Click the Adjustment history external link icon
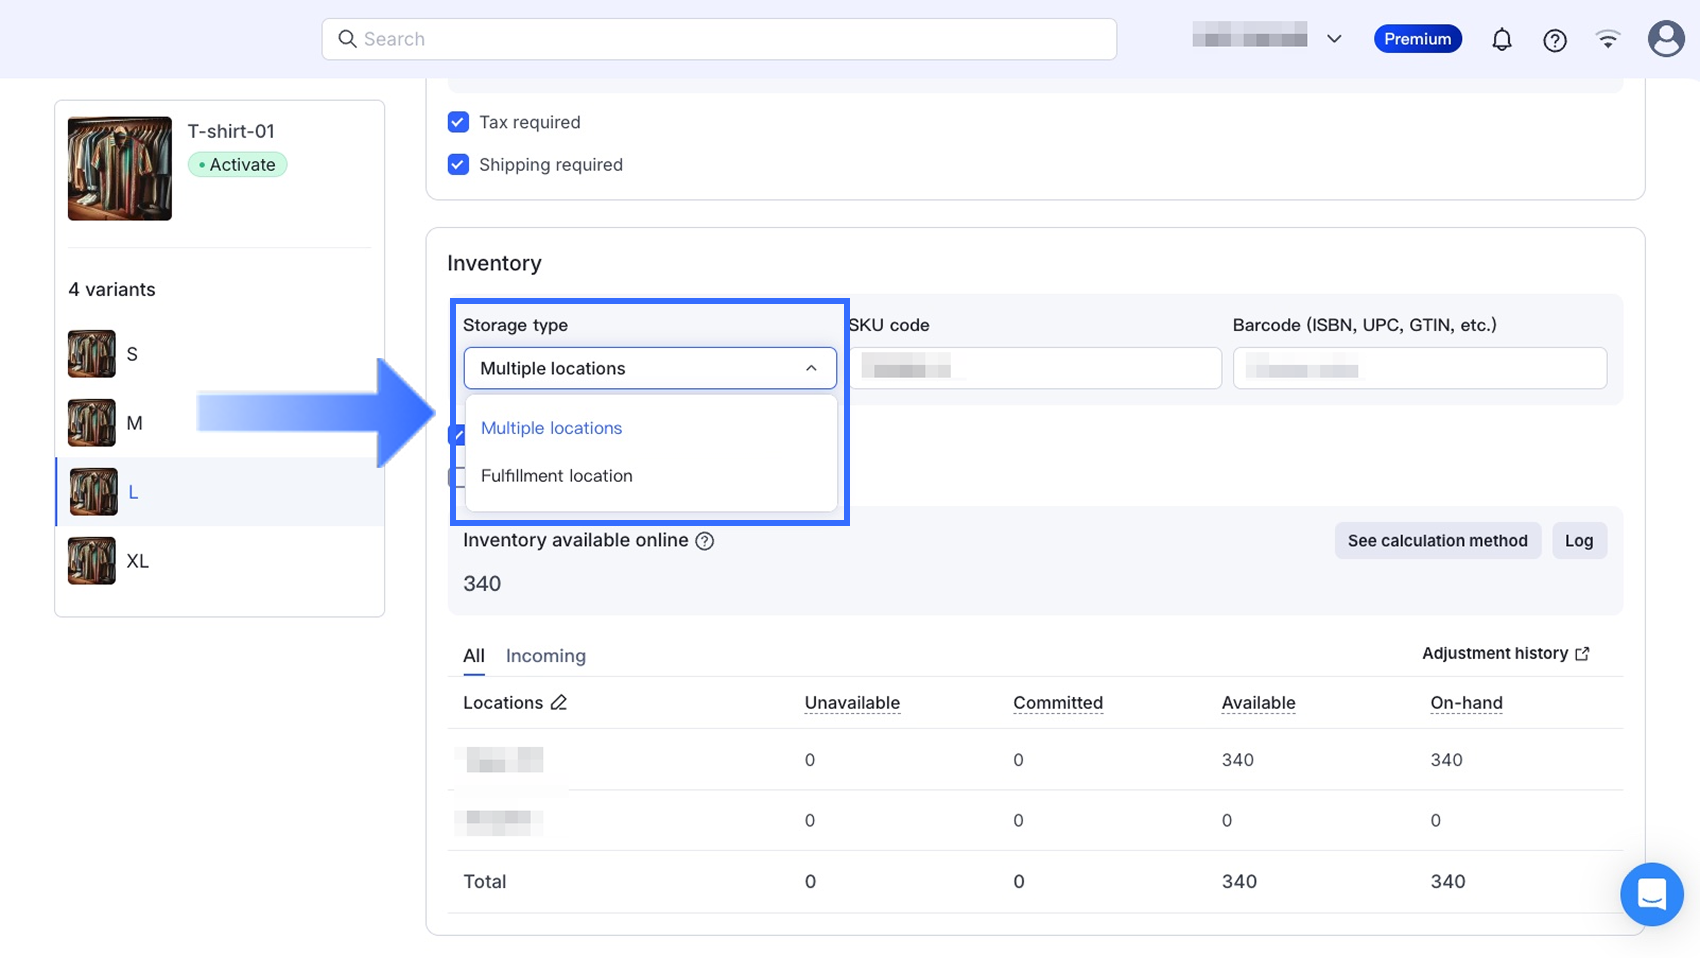Screen dimensions: 1700x958 (x=1582, y=654)
